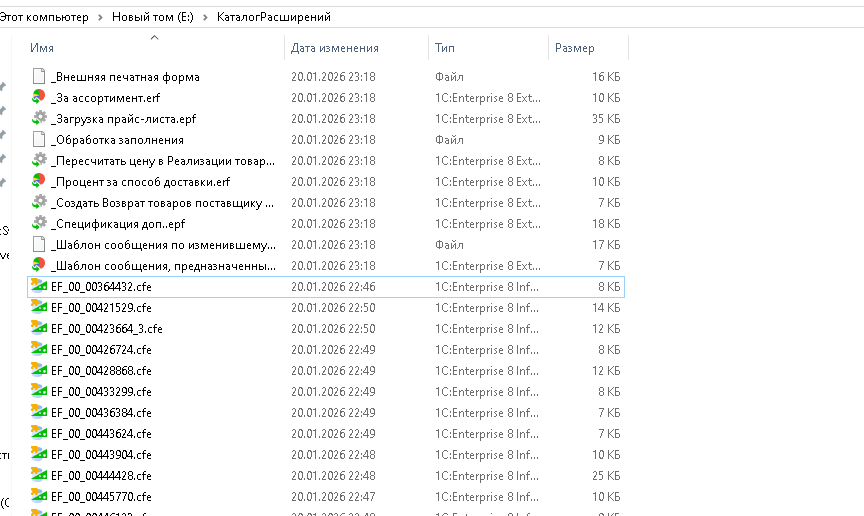
Task: Click the icon of EF_00_00428868.cfe
Action: [39, 370]
